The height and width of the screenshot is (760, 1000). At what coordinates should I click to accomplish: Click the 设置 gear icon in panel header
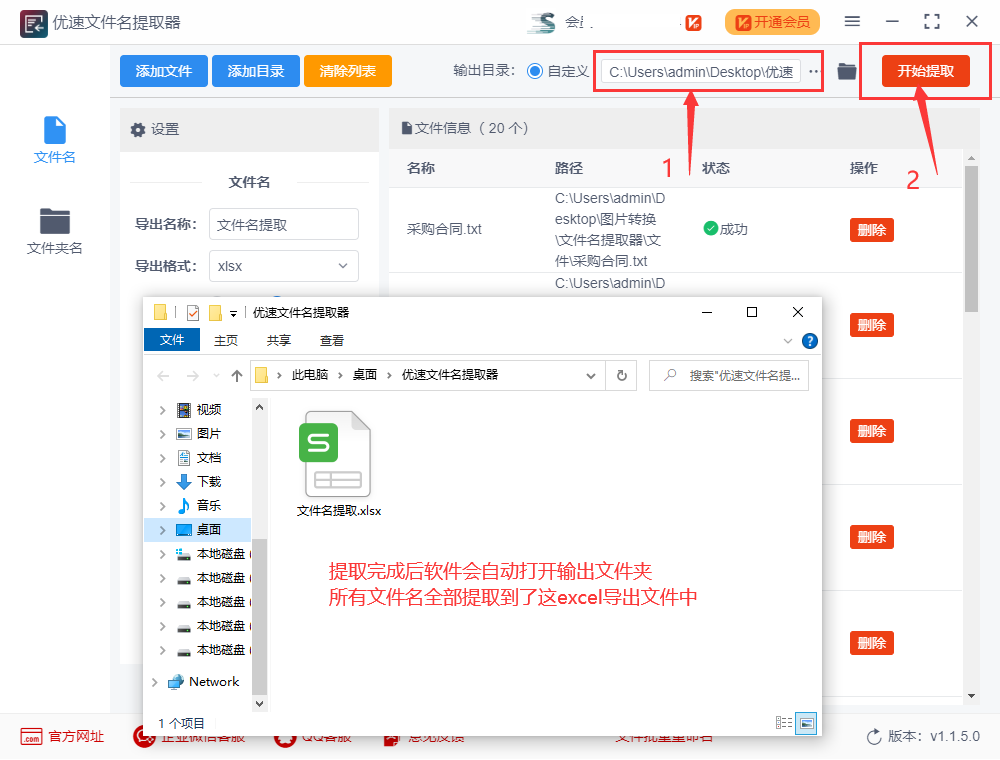pos(138,129)
